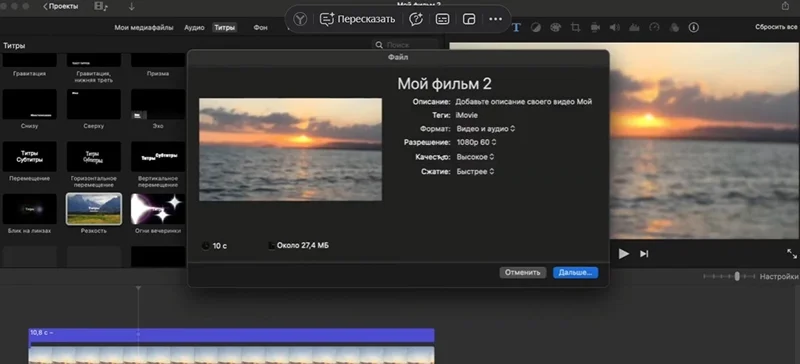
Task: Click the Поиск search field
Action: point(405,45)
